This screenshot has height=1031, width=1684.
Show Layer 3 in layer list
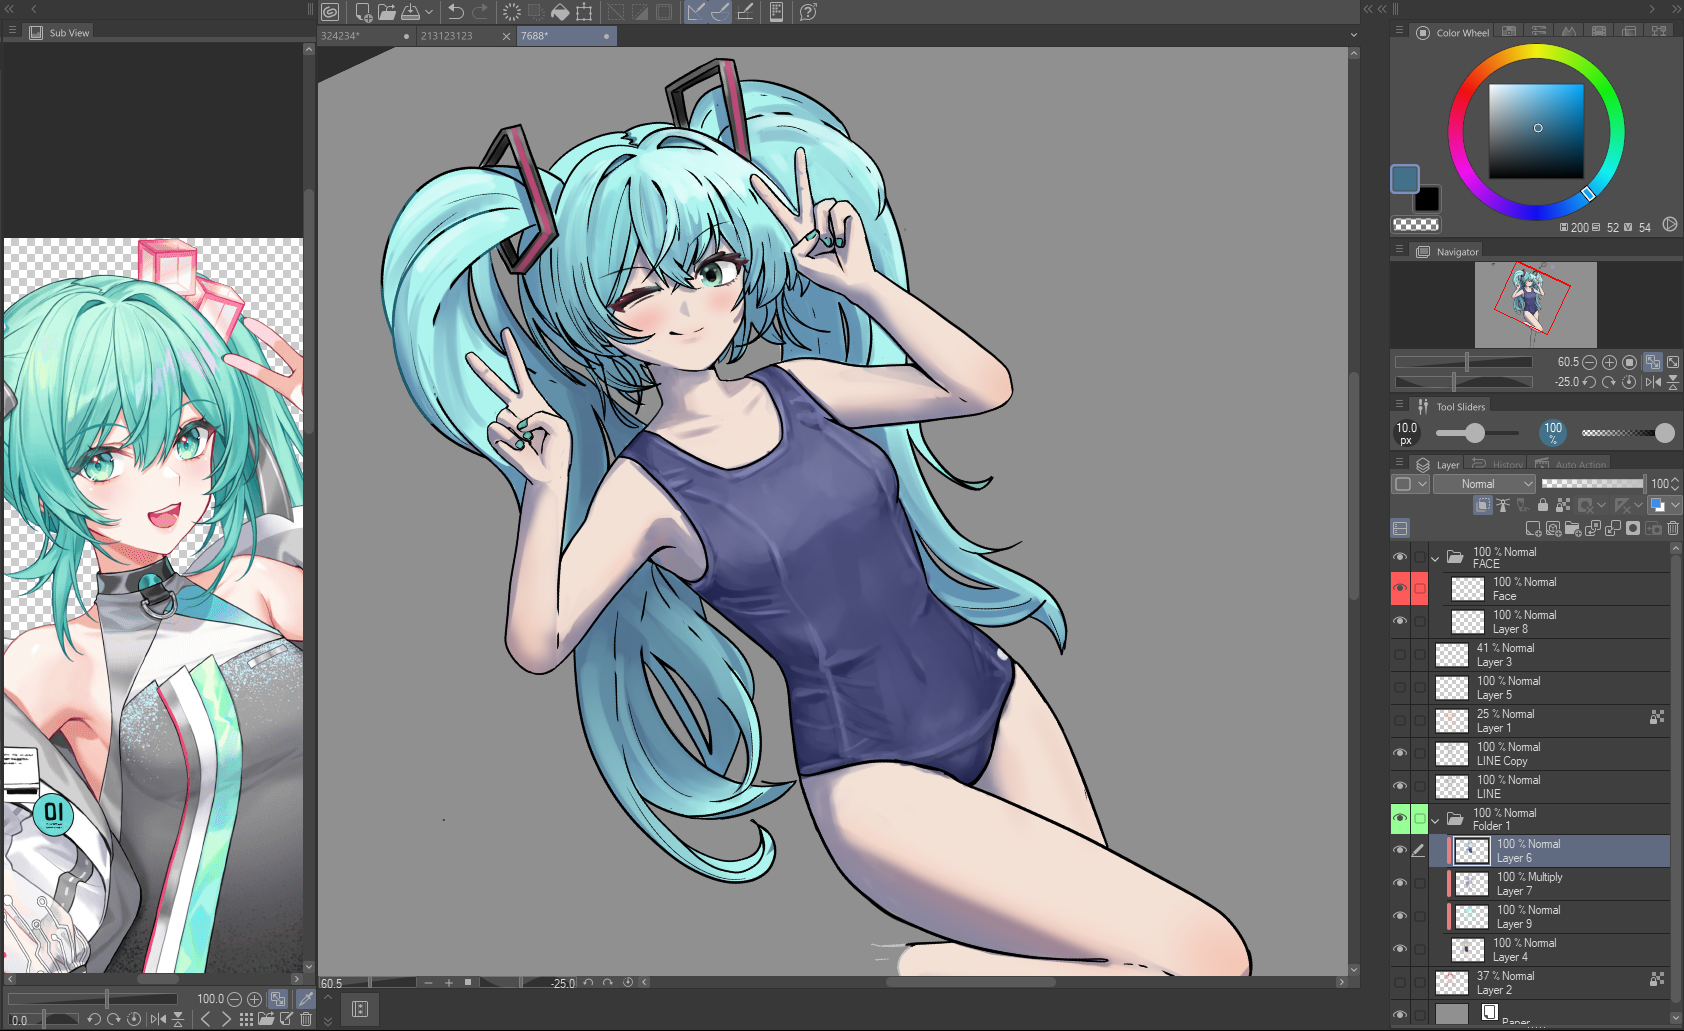pyautogui.click(x=1400, y=655)
